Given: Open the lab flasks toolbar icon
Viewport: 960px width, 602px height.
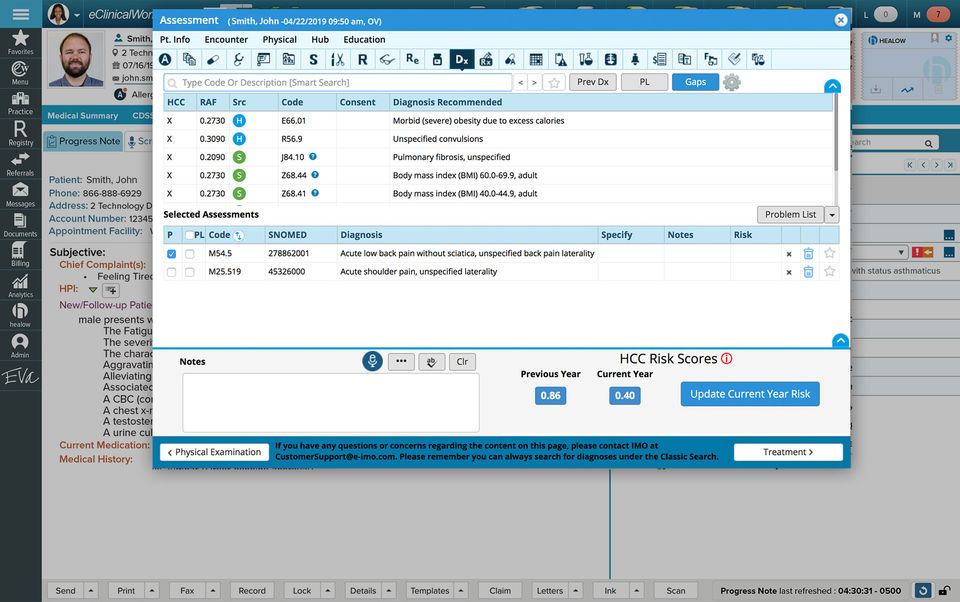Looking at the screenshot, I should click(586, 59).
